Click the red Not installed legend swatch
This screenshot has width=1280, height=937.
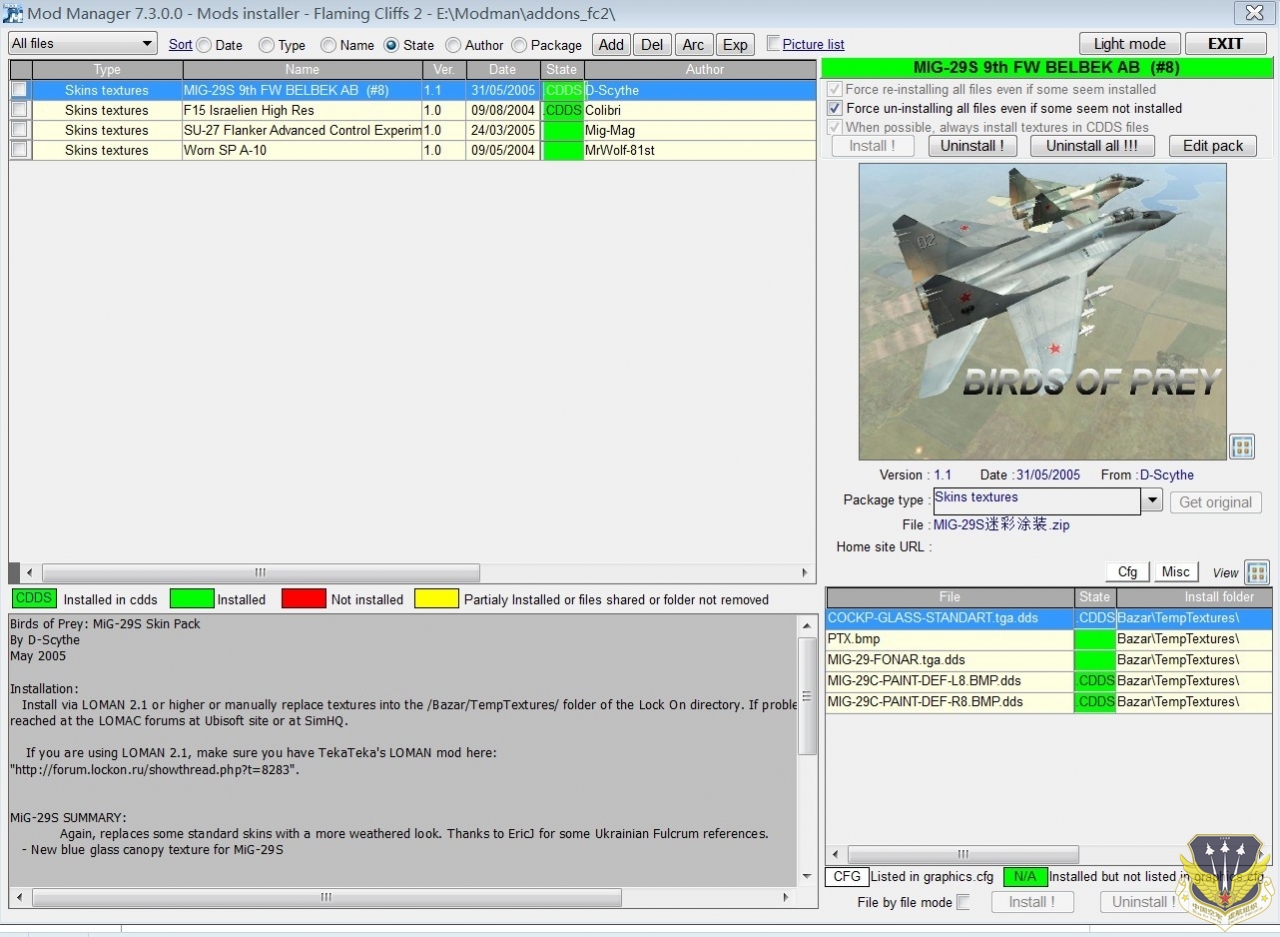[x=304, y=599]
